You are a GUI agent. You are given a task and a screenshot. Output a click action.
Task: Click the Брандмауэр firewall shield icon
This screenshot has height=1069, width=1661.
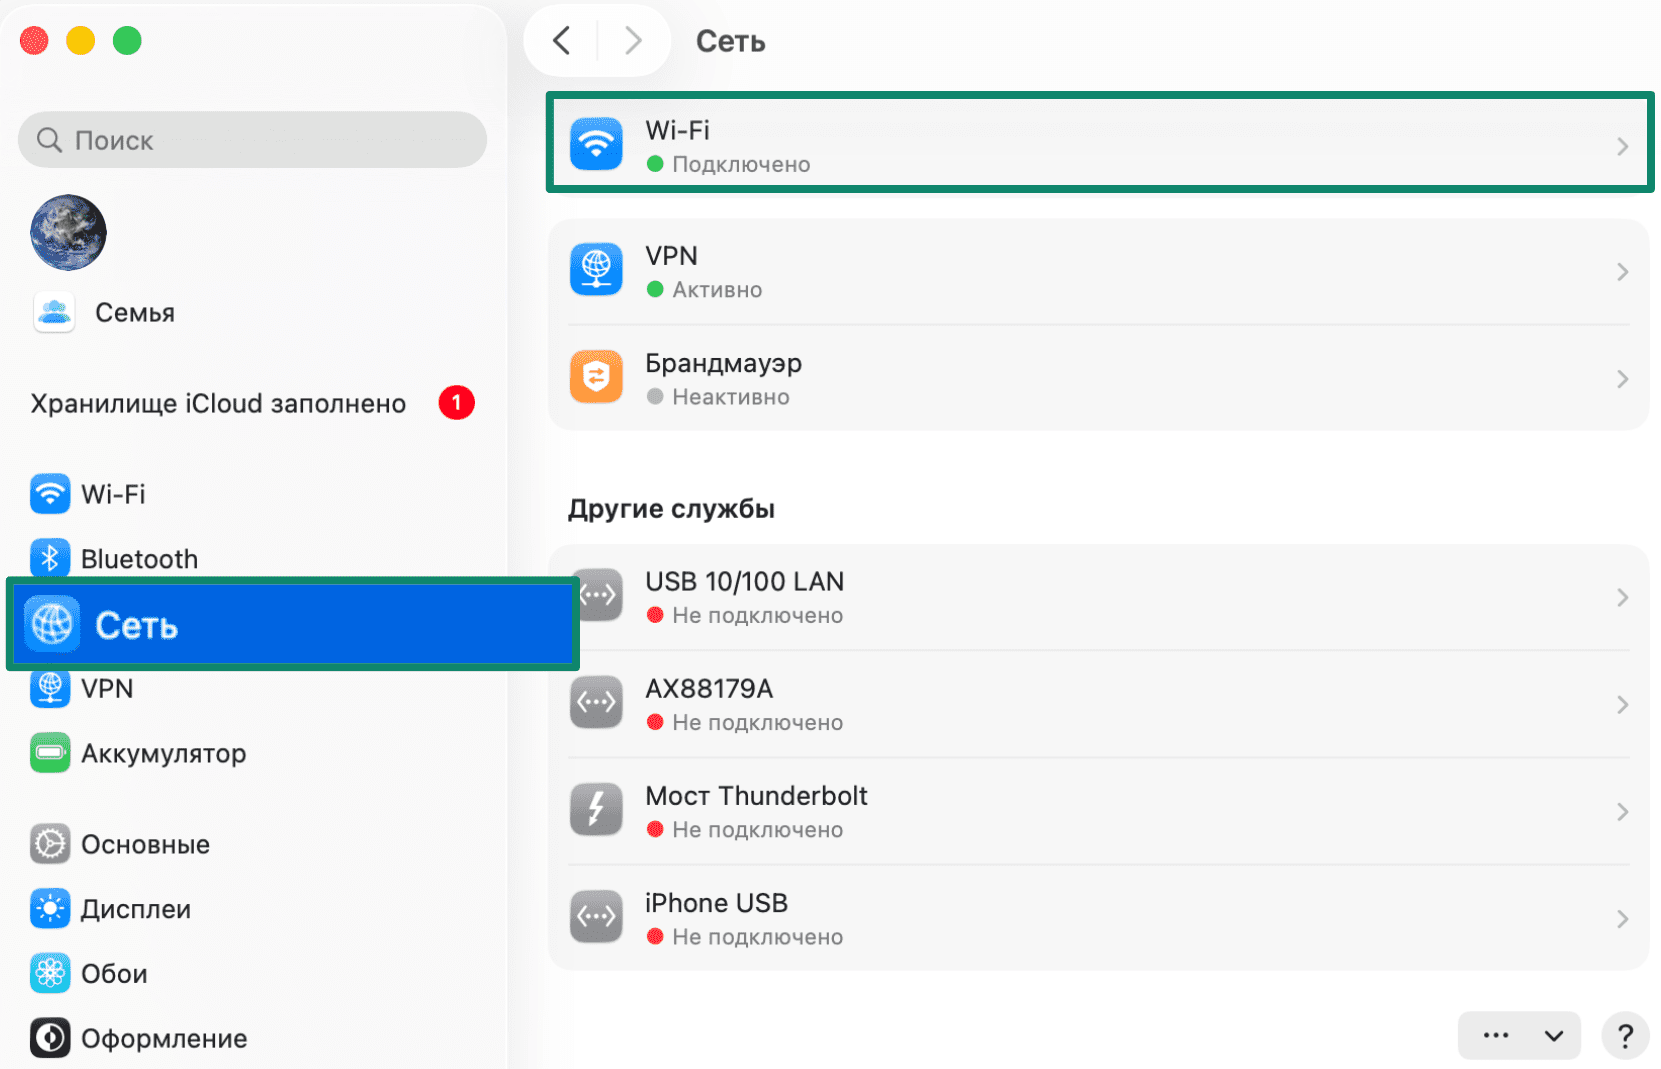(x=596, y=377)
